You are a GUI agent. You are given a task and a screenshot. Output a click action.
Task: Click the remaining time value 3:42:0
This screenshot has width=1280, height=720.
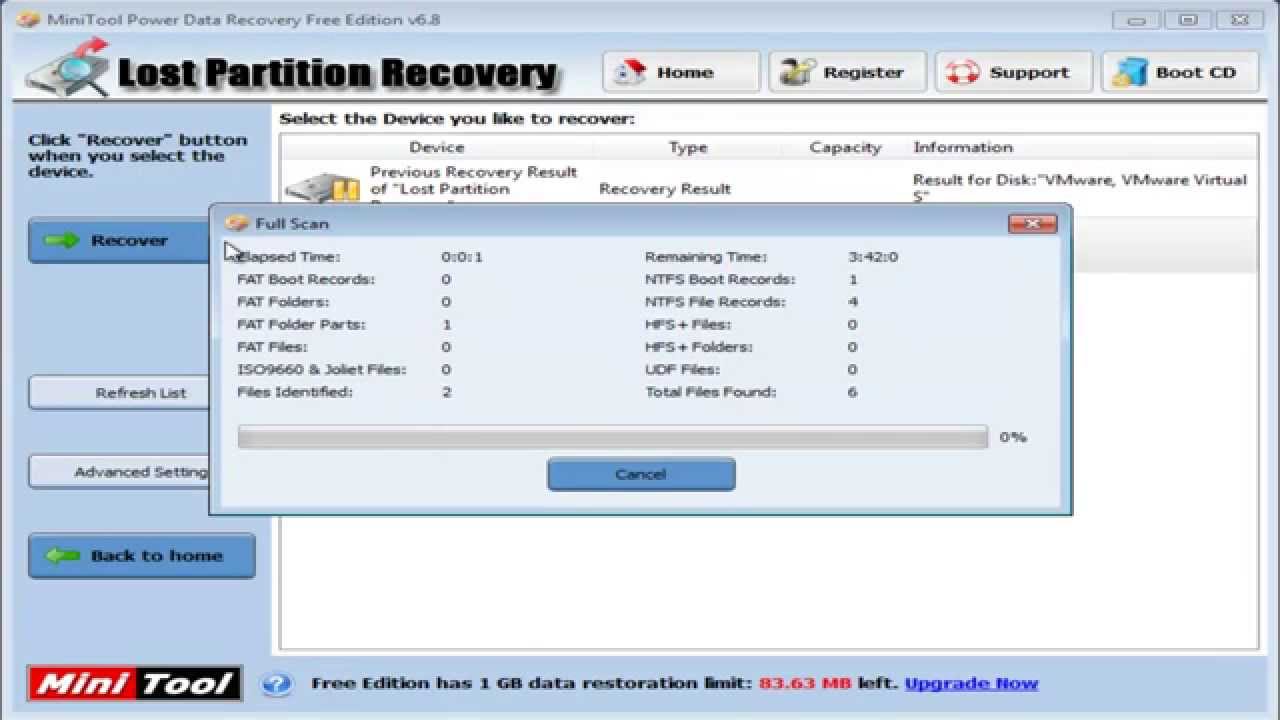(873, 257)
